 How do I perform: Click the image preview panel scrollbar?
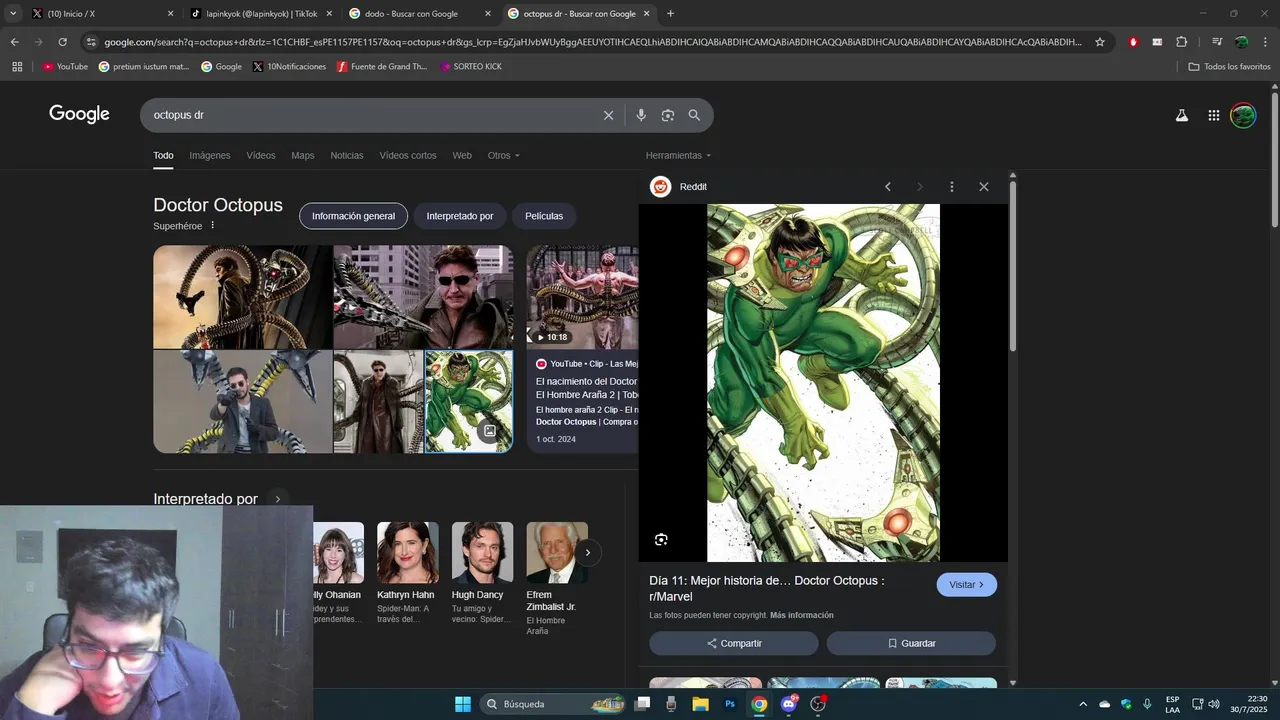coord(1013,266)
